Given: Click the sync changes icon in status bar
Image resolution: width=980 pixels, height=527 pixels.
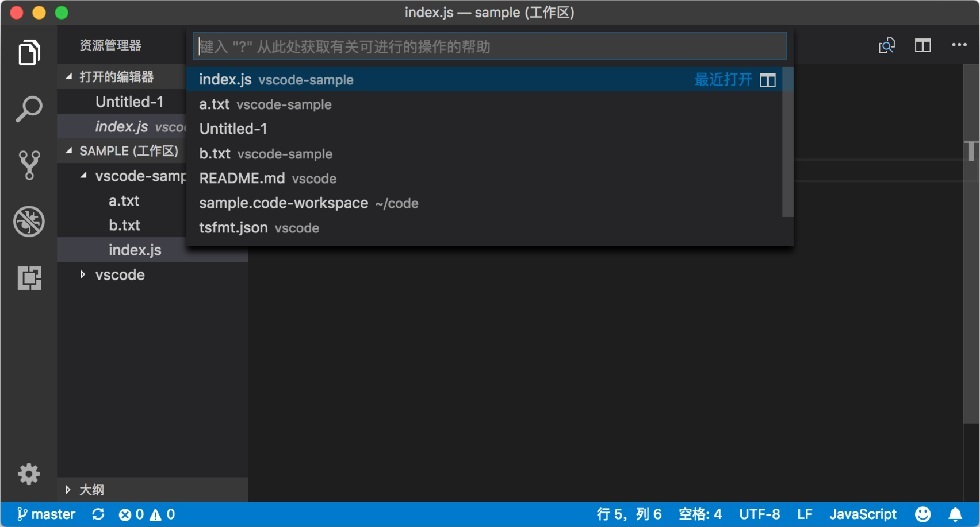Looking at the screenshot, I should (x=98, y=514).
